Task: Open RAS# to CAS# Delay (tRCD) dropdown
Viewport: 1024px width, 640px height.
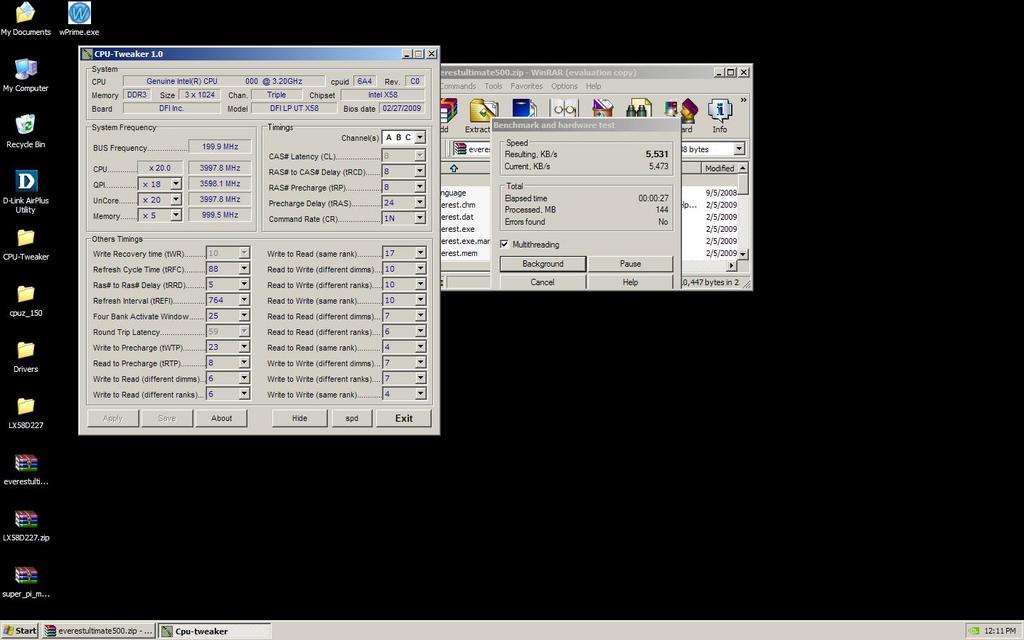Action: (420, 171)
